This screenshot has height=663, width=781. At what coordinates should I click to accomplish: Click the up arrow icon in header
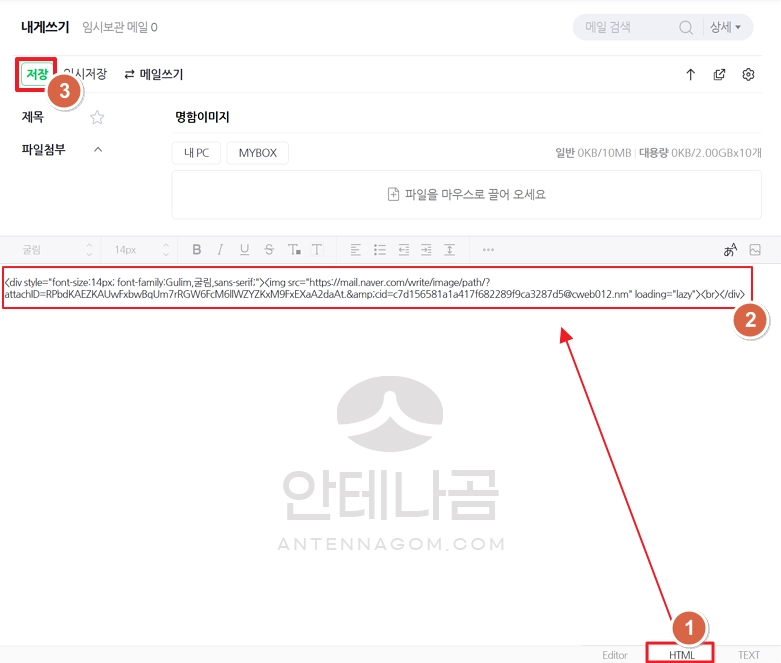(x=690, y=75)
